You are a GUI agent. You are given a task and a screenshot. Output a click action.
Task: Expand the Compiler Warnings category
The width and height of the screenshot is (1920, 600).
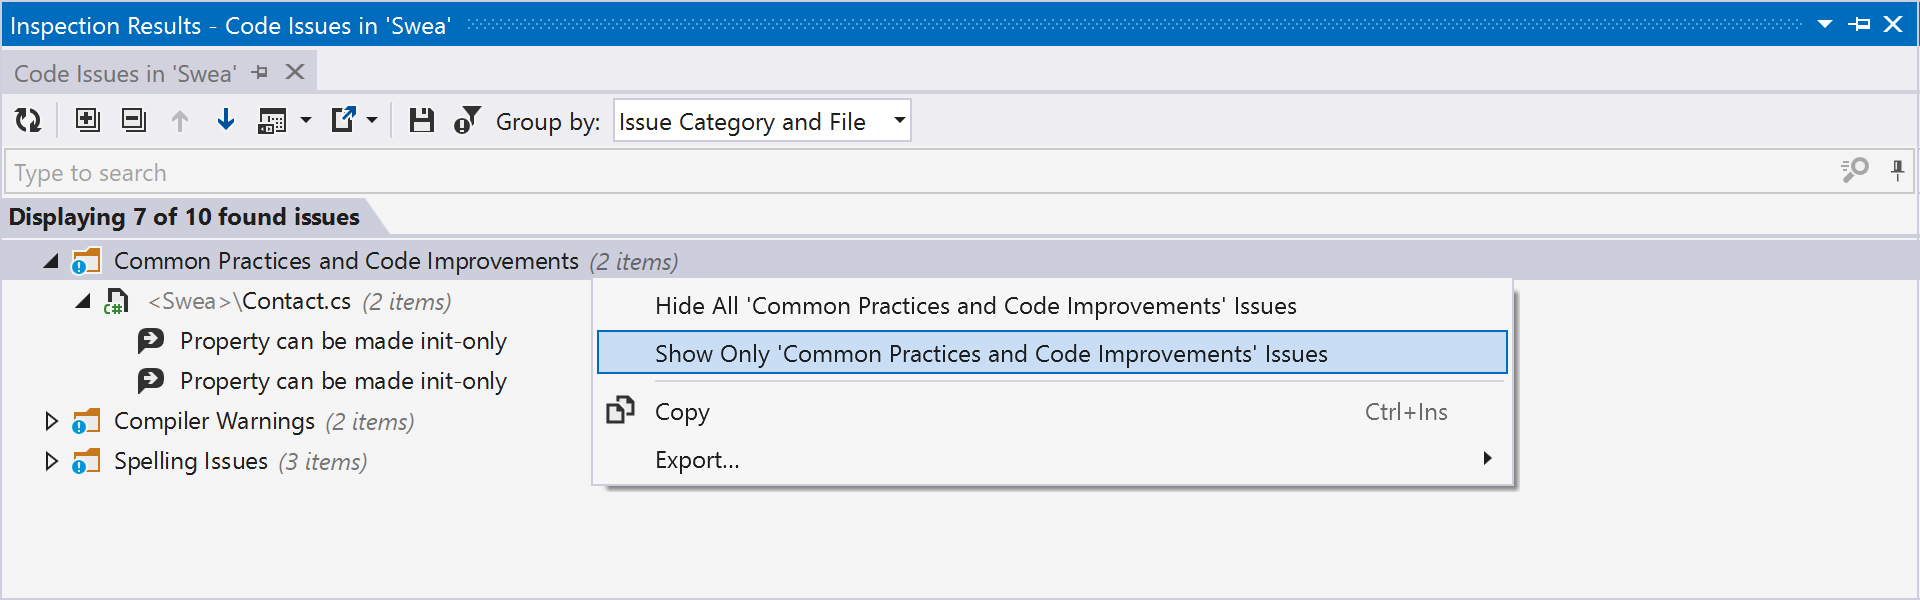[52, 421]
